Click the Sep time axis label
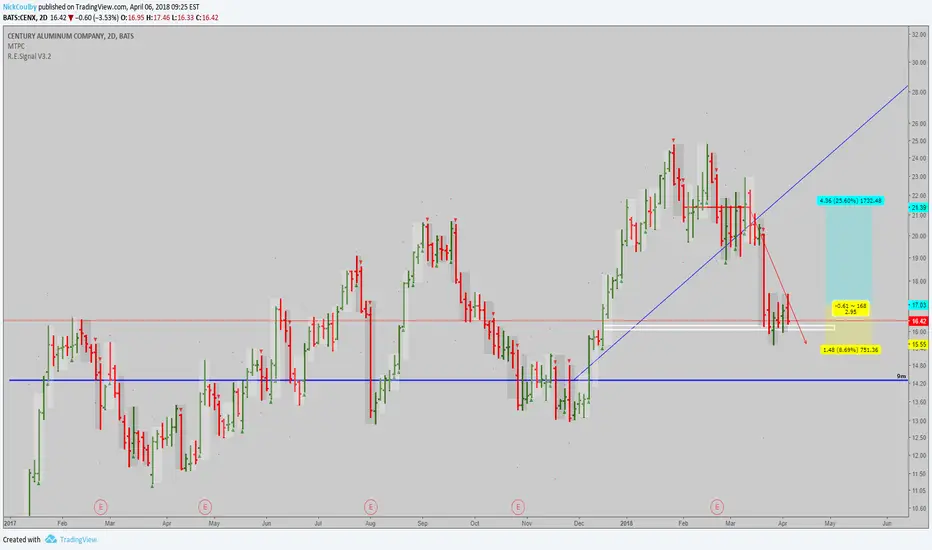The height and width of the screenshot is (550, 932). click(x=423, y=524)
